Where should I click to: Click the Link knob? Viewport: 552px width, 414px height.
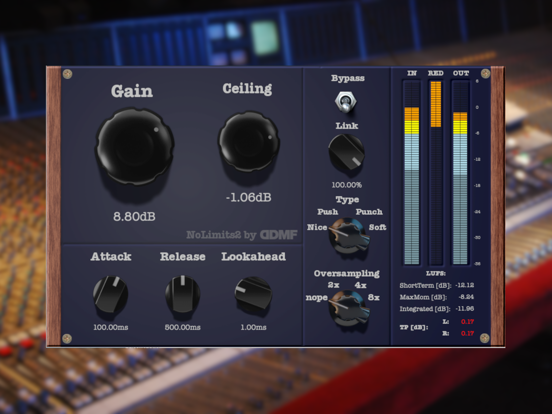pyautogui.click(x=346, y=153)
